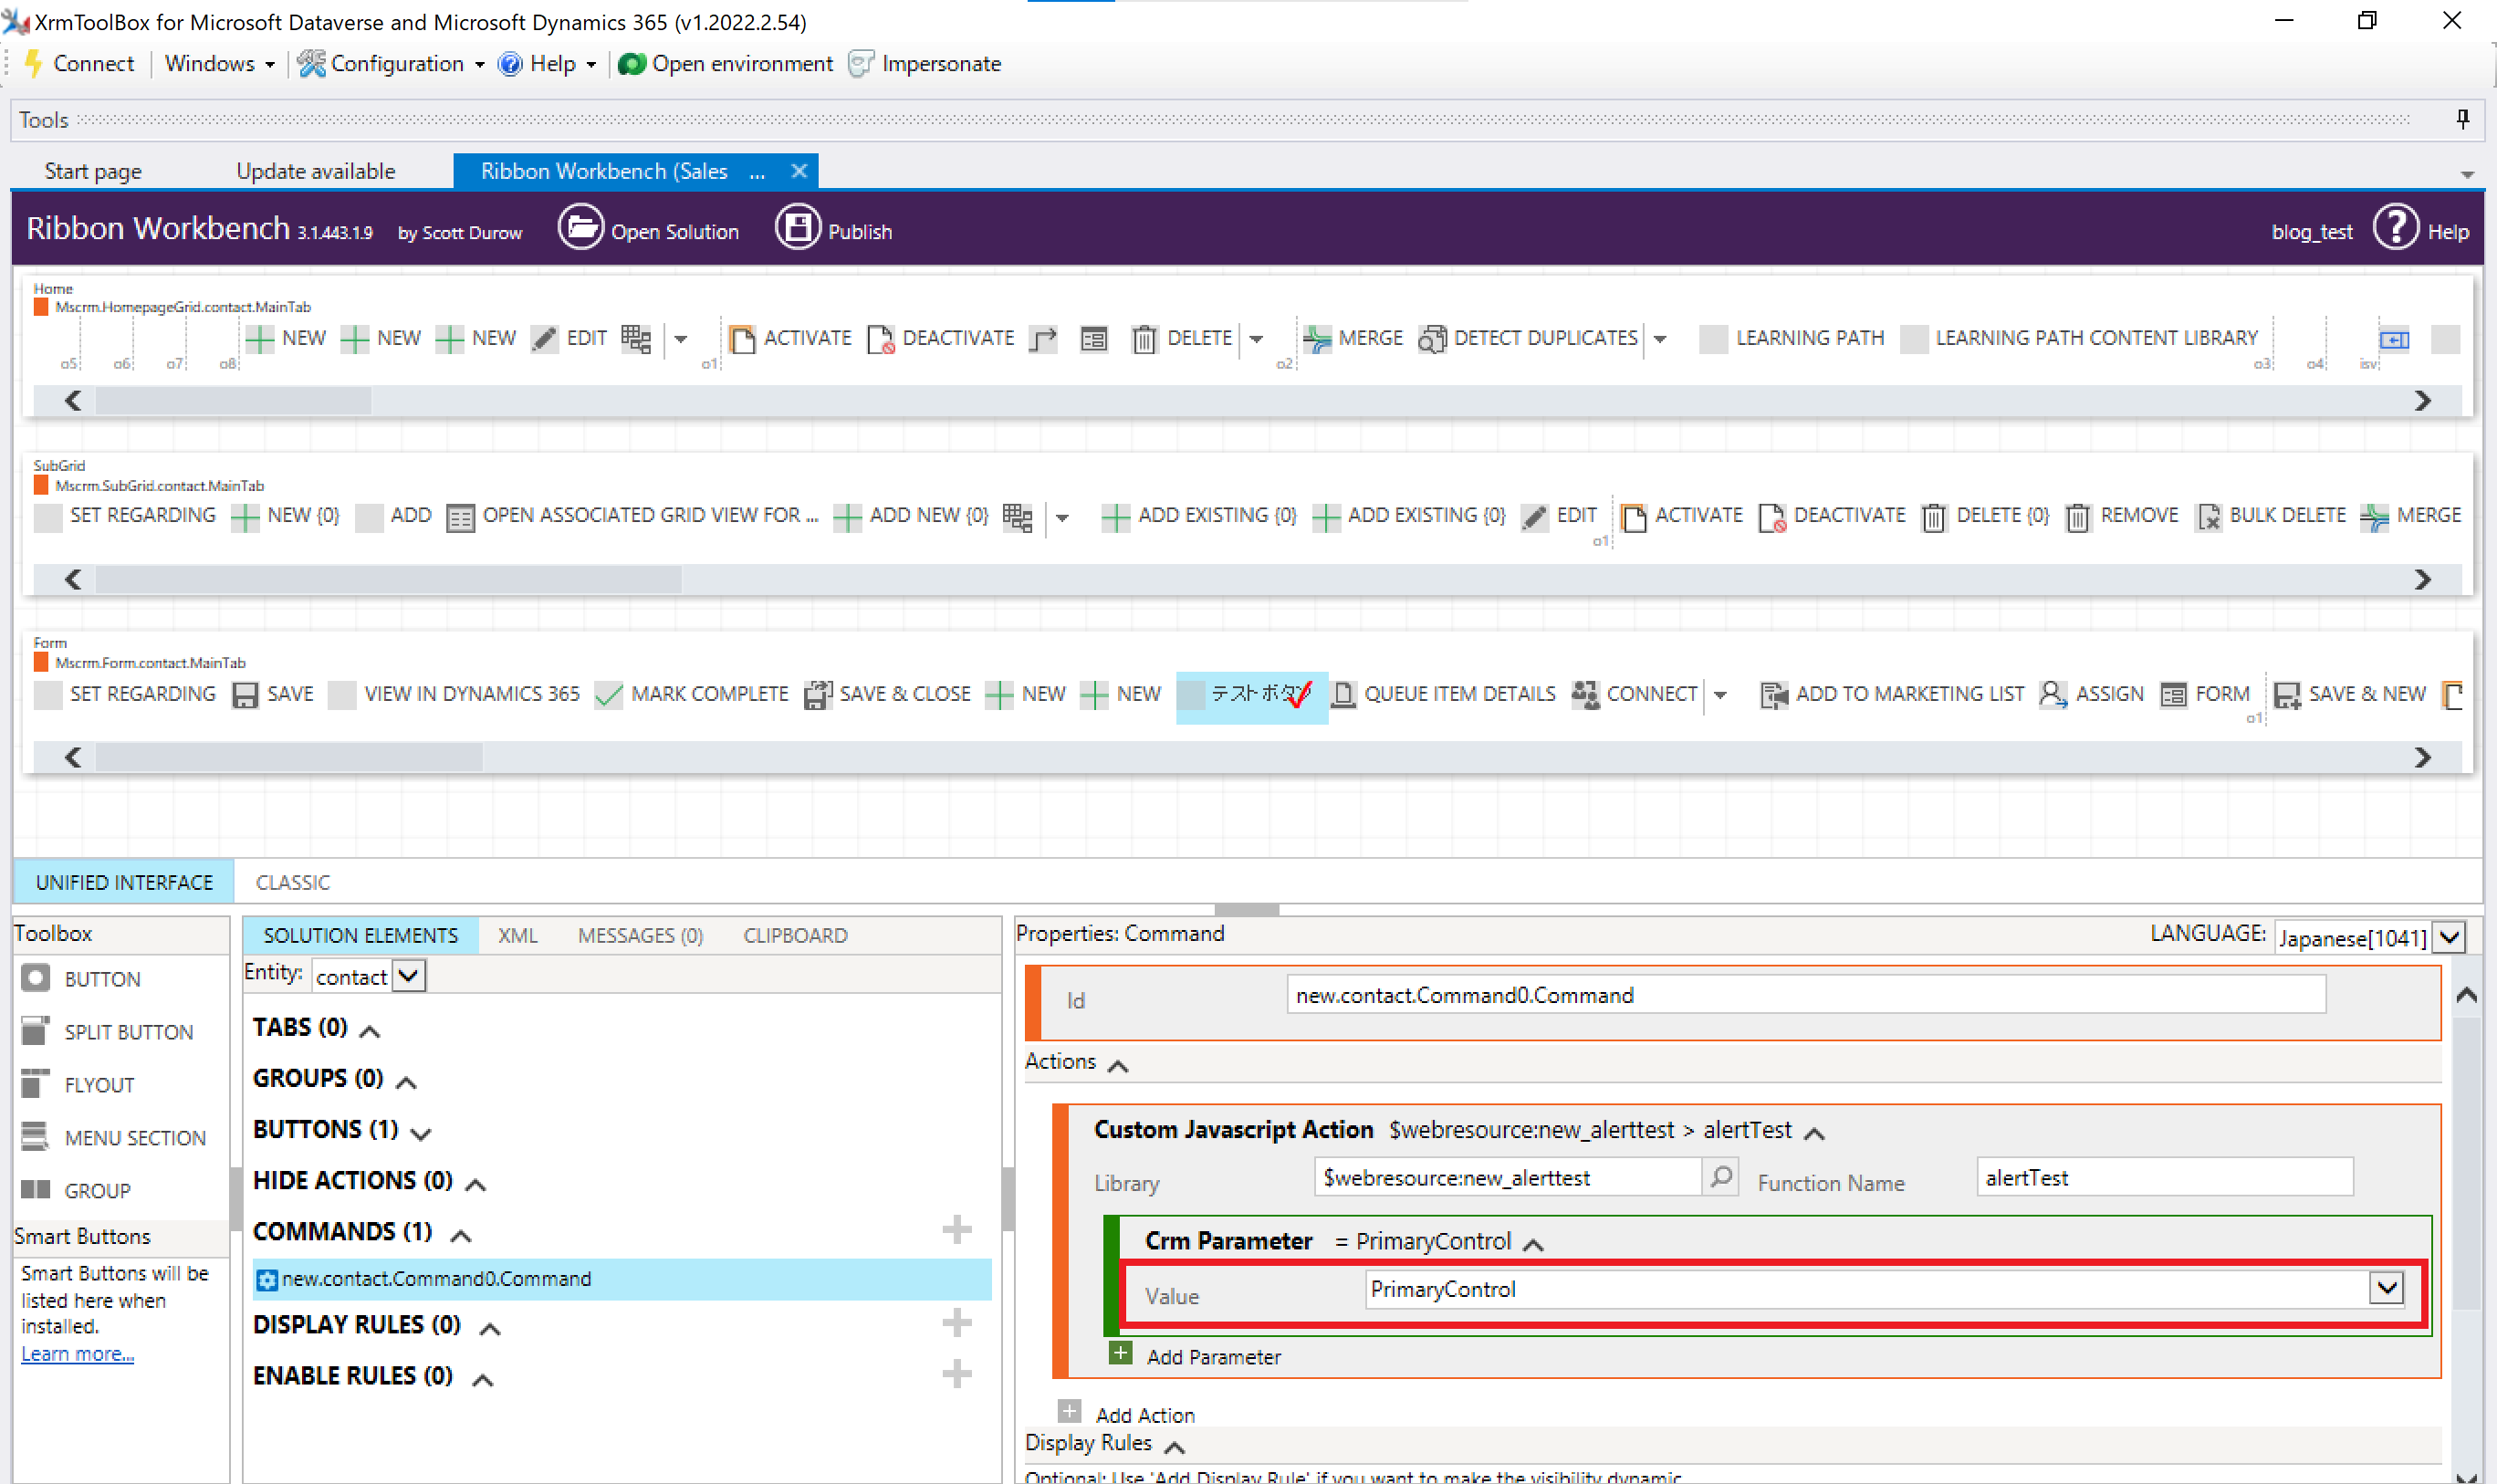Open the Update available tab
Viewport: 2497px width, 1484px height.
[316, 171]
